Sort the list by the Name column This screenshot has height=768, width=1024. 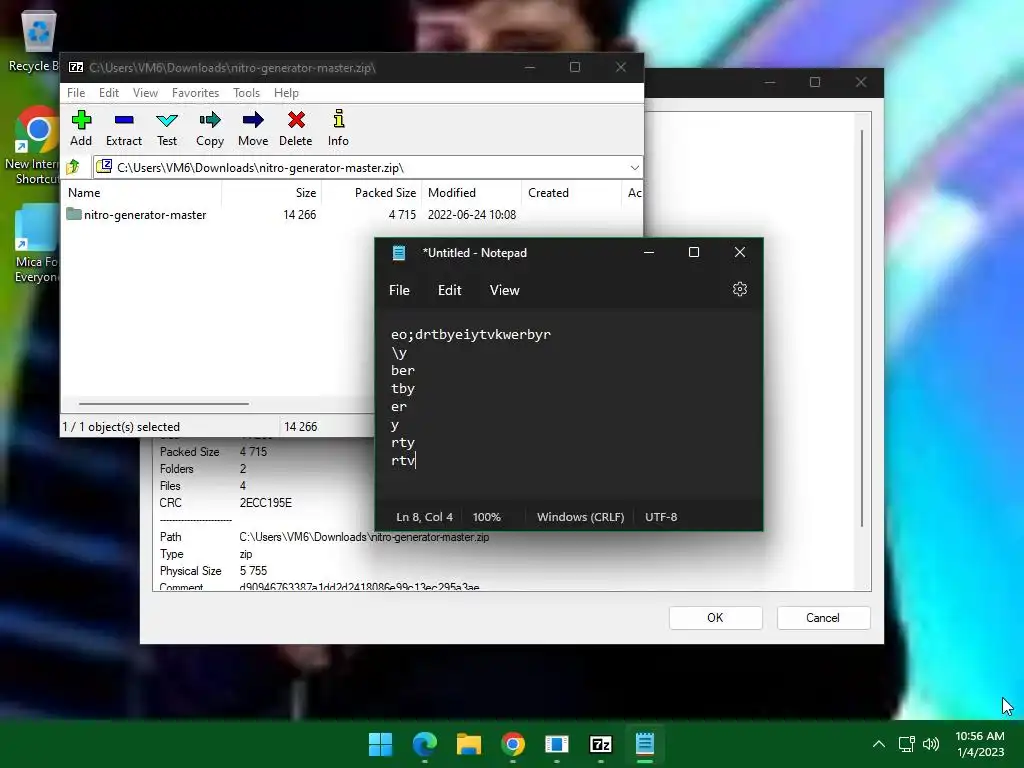pos(142,193)
